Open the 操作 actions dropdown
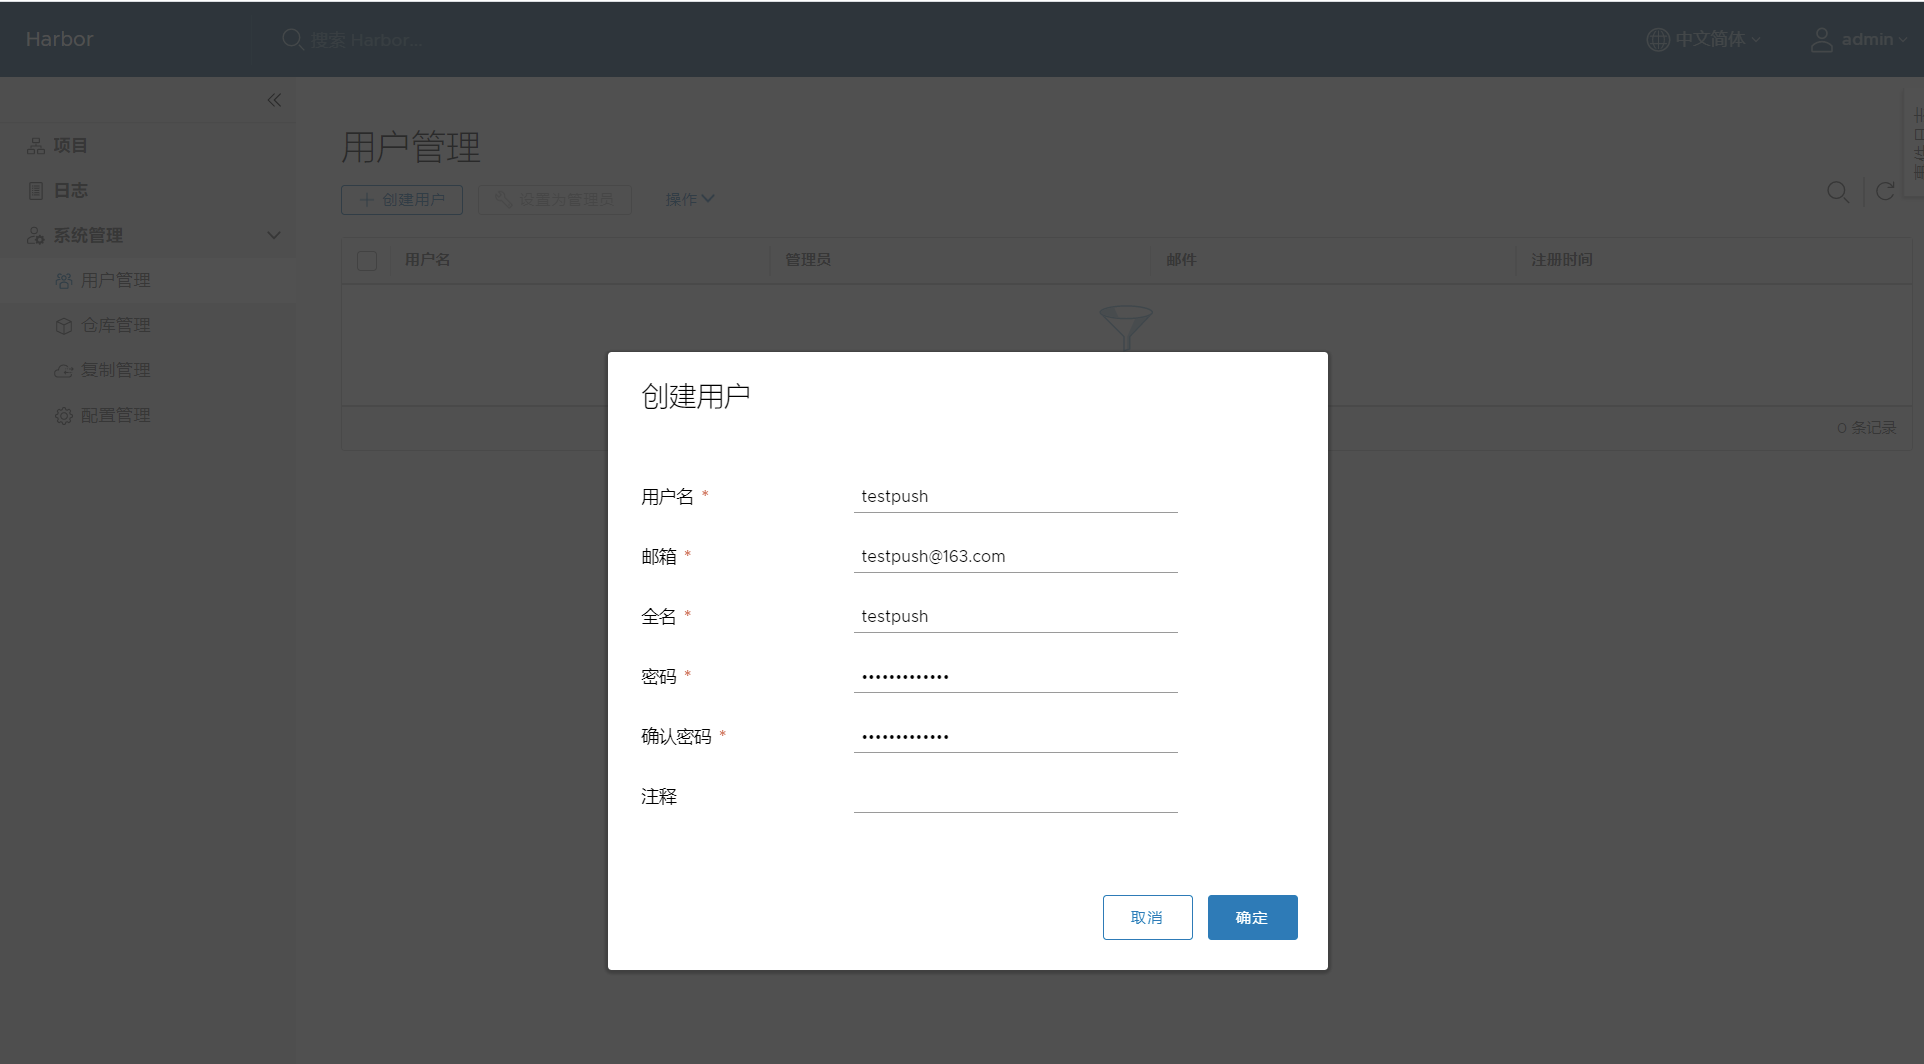Image resolution: width=1924 pixels, height=1064 pixels. 689,199
